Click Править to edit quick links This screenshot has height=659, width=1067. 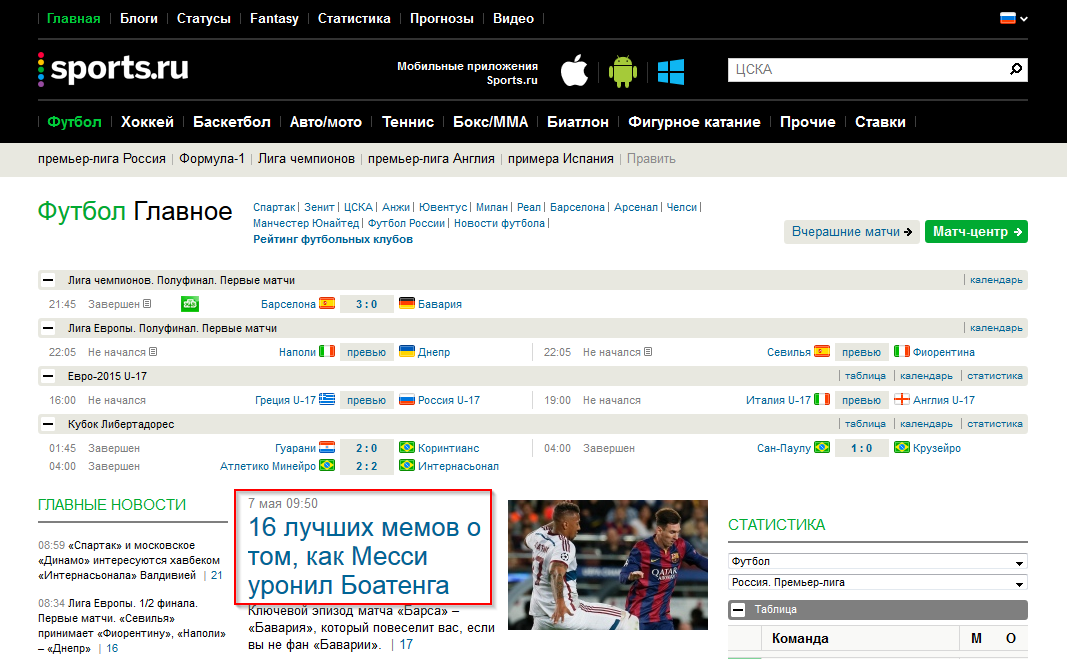(651, 159)
